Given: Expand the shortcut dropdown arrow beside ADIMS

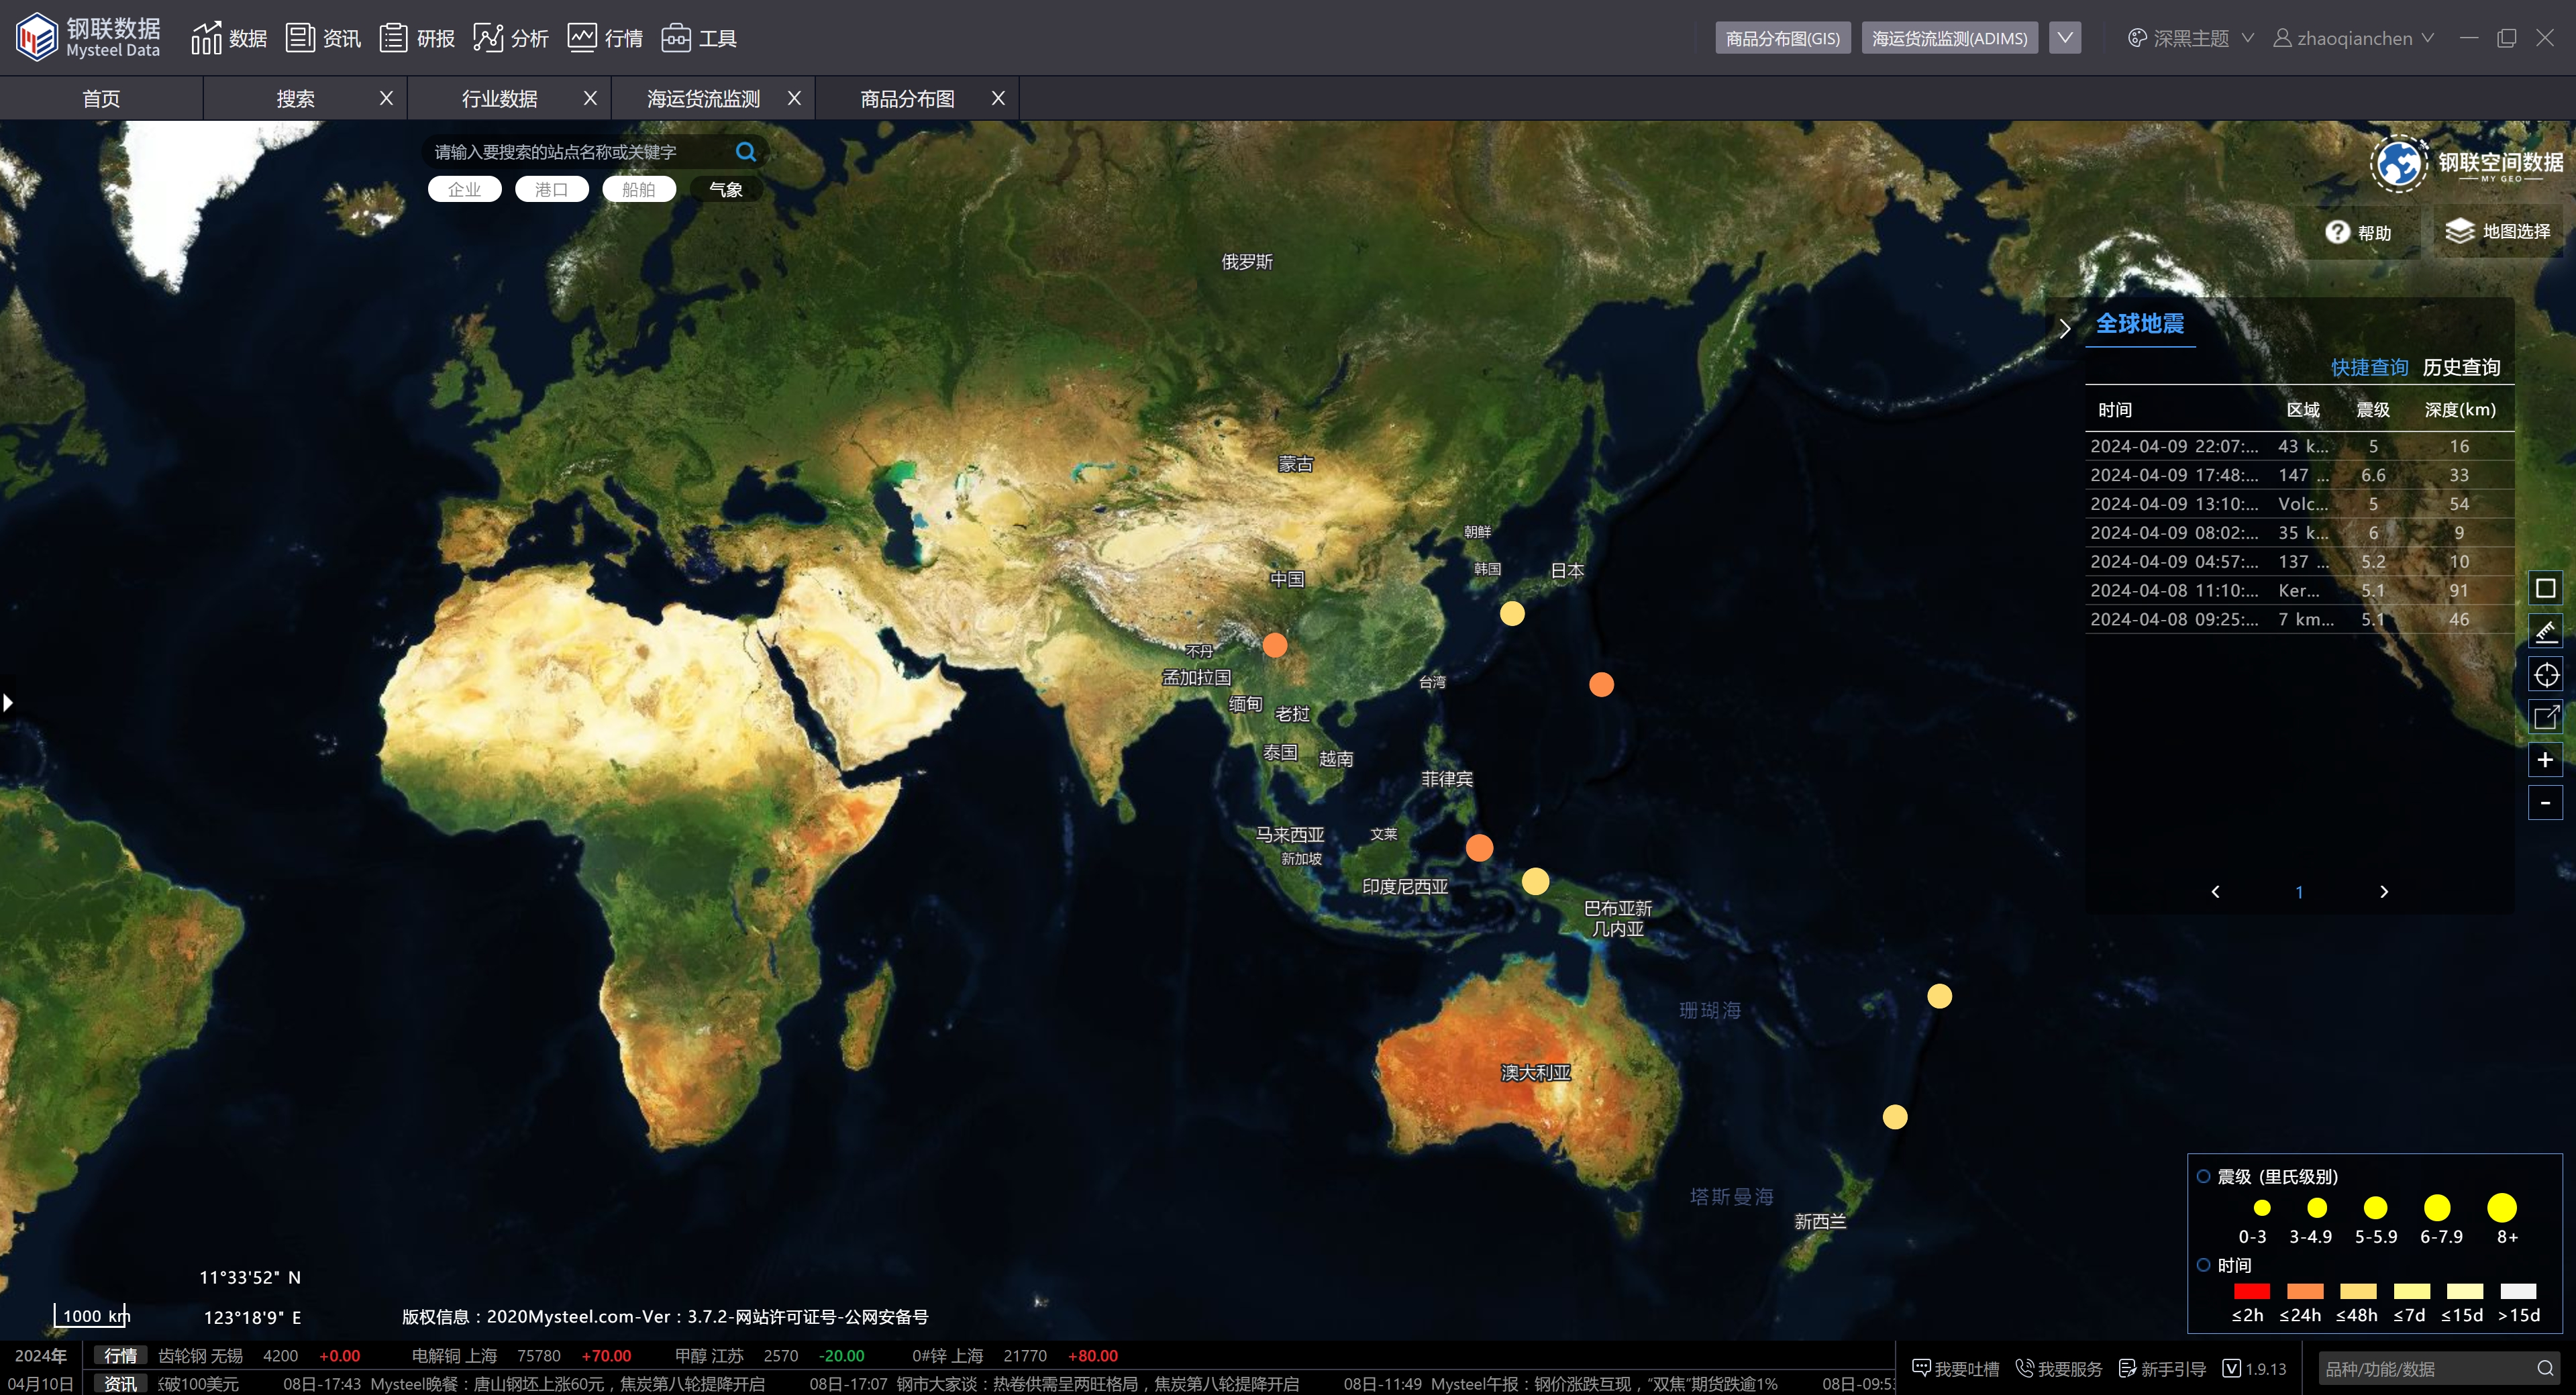Looking at the screenshot, I should (2064, 38).
